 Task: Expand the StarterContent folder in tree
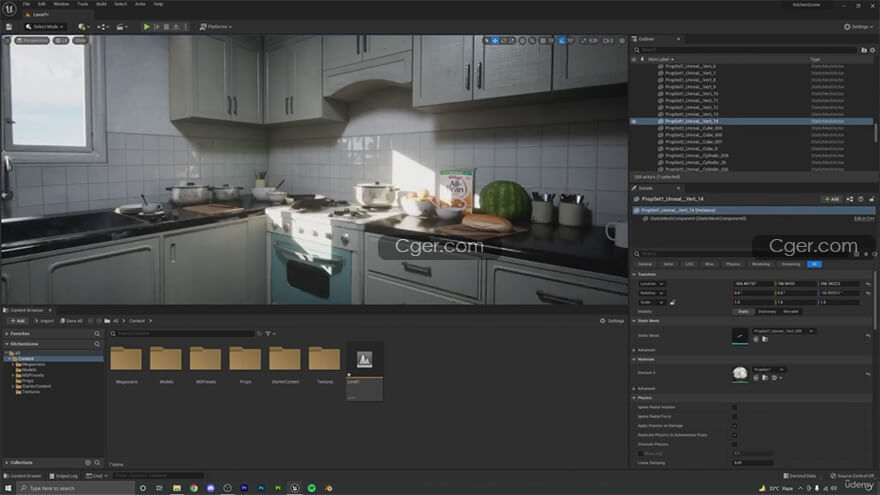(13, 386)
